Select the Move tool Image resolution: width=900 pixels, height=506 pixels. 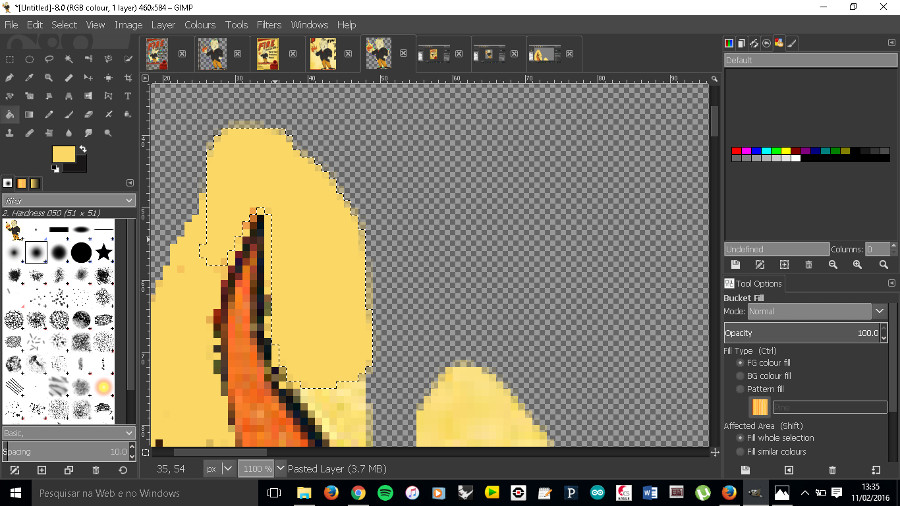88,77
